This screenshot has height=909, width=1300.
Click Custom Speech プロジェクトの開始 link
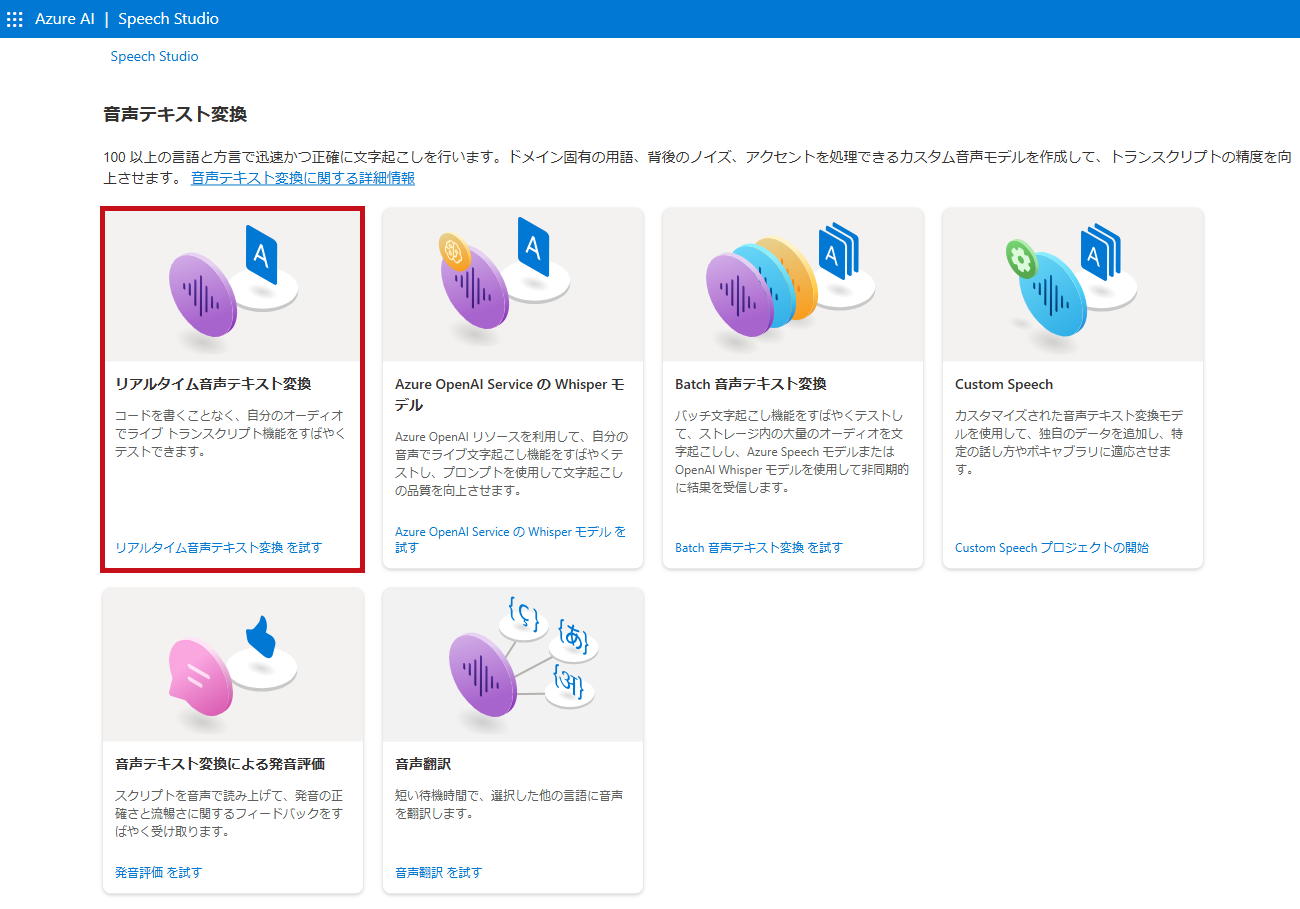pyautogui.click(x=1052, y=547)
